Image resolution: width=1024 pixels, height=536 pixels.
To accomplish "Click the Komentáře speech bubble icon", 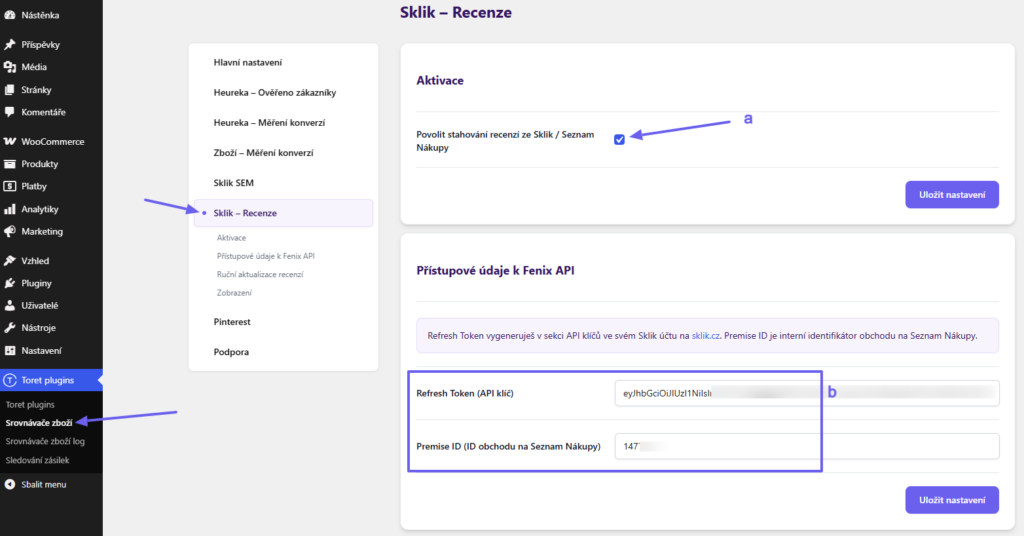I will click(x=10, y=112).
